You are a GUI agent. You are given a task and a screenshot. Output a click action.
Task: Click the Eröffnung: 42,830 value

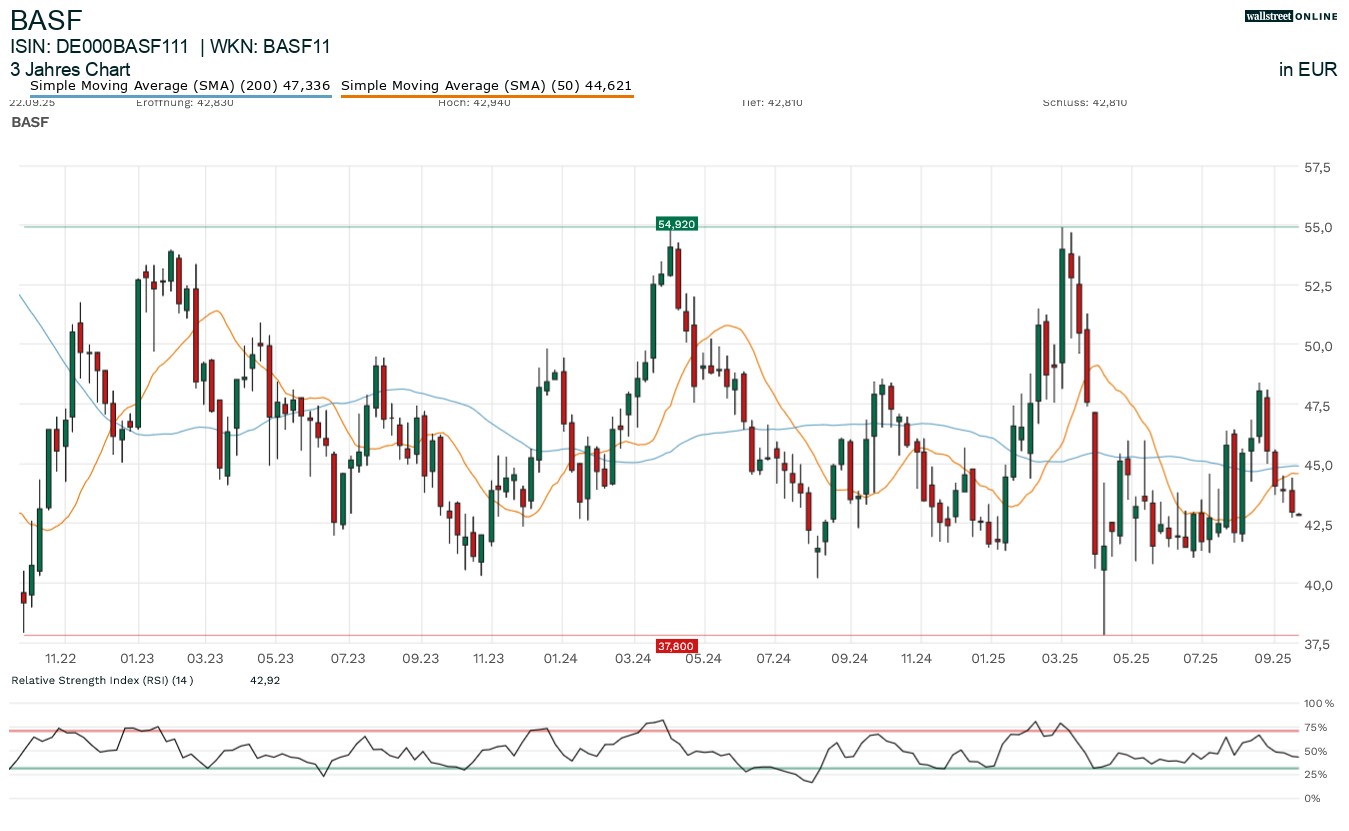point(184,102)
